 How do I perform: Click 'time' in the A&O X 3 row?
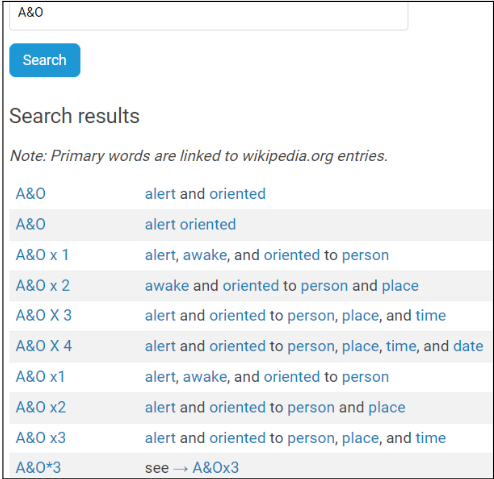point(431,315)
